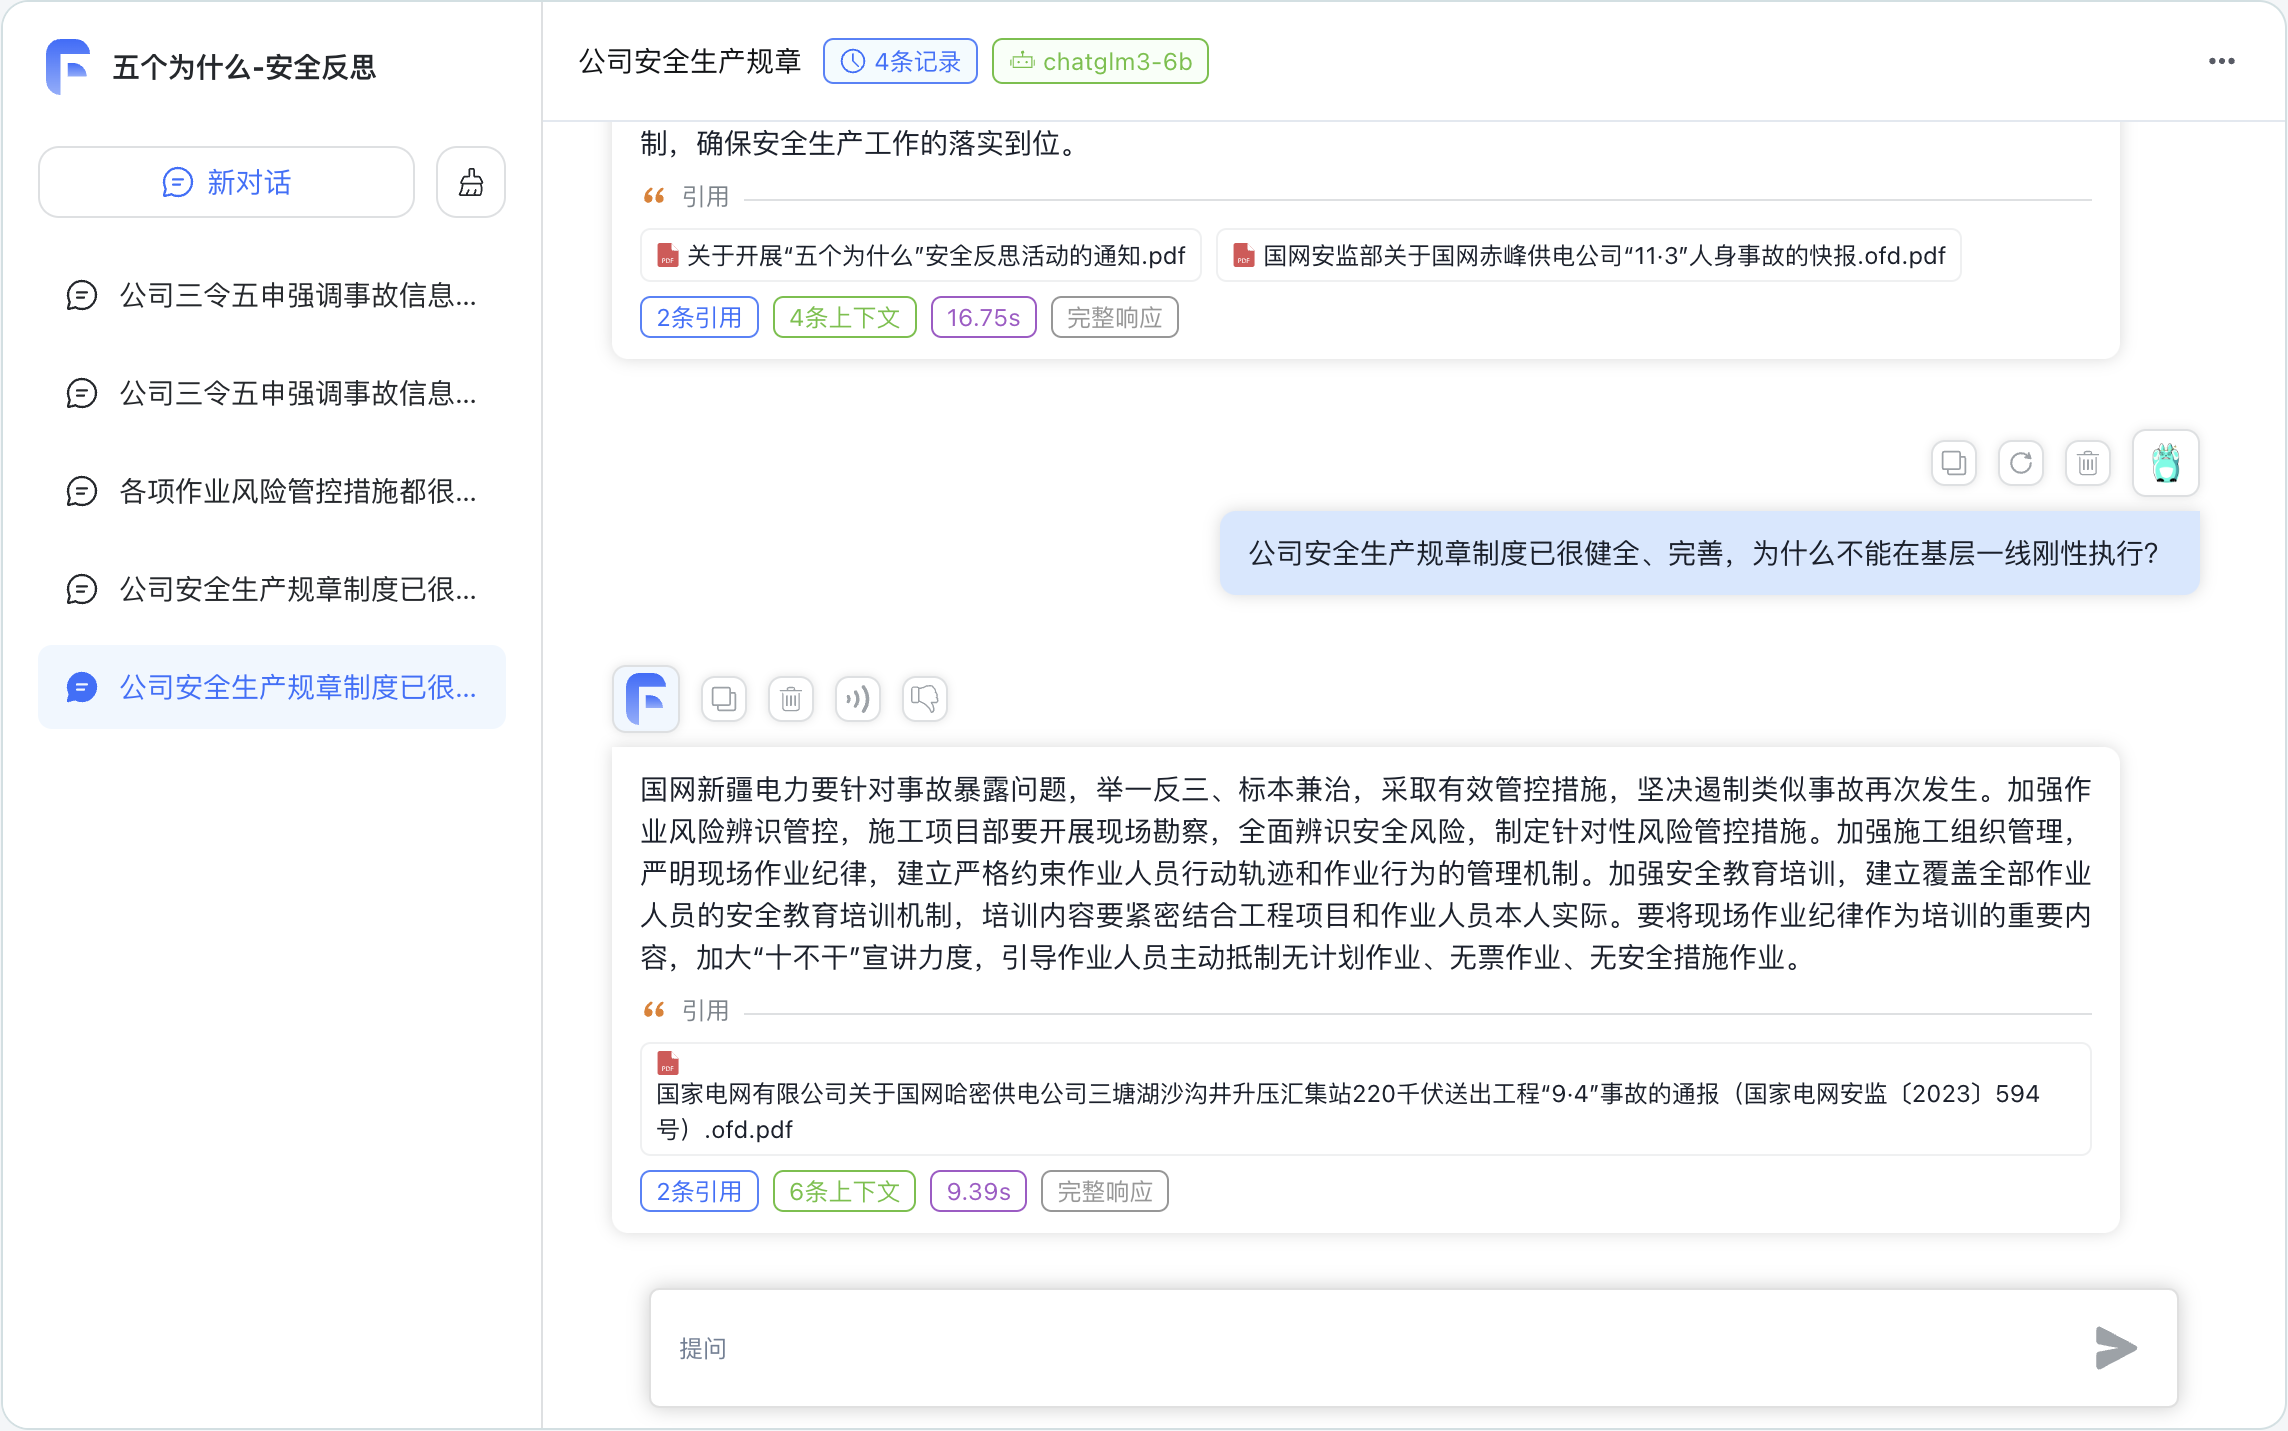Downvote the answer with thumbs-down icon
This screenshot has height=1431, width=2288.
pyautogui.click(x=925, y=699)
